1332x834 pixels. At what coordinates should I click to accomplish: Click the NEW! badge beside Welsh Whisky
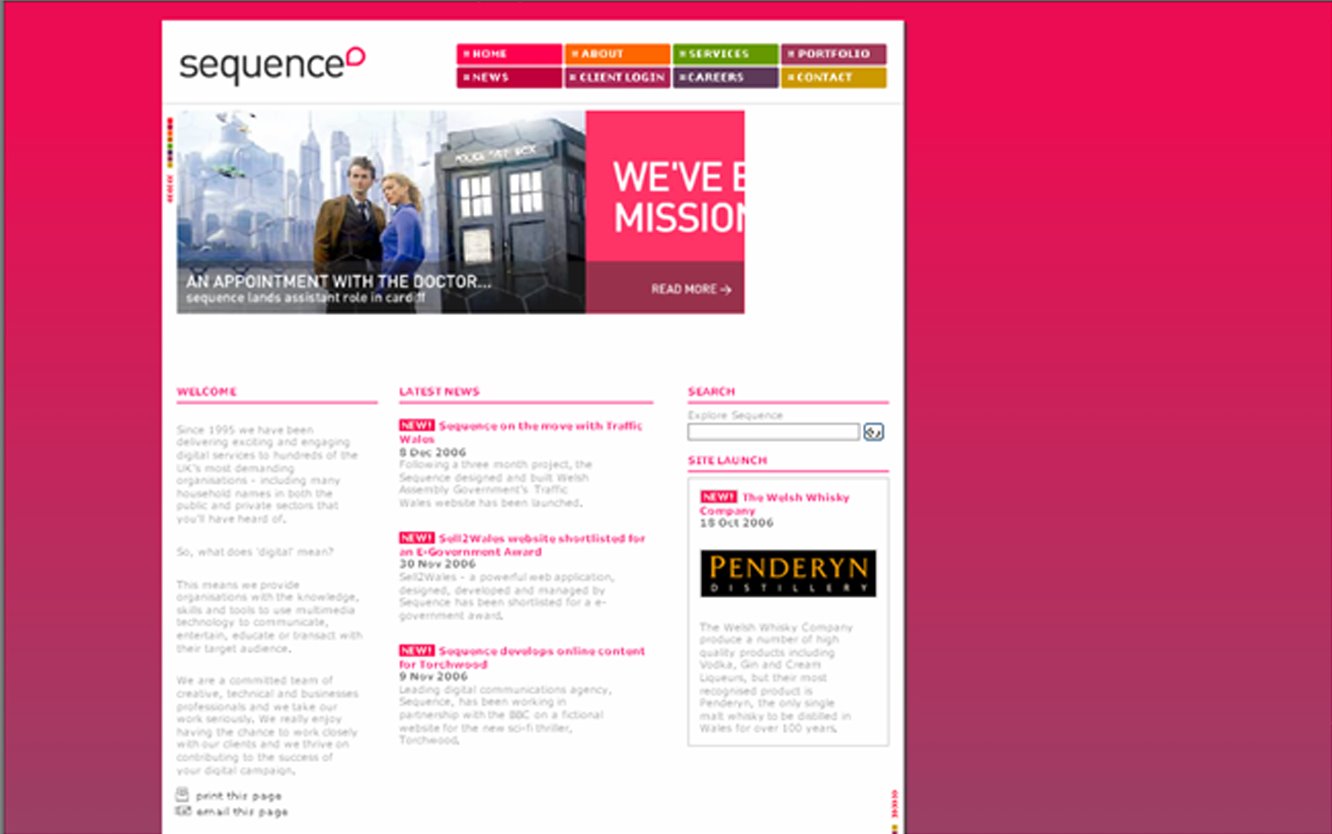(x=718, y=497)
